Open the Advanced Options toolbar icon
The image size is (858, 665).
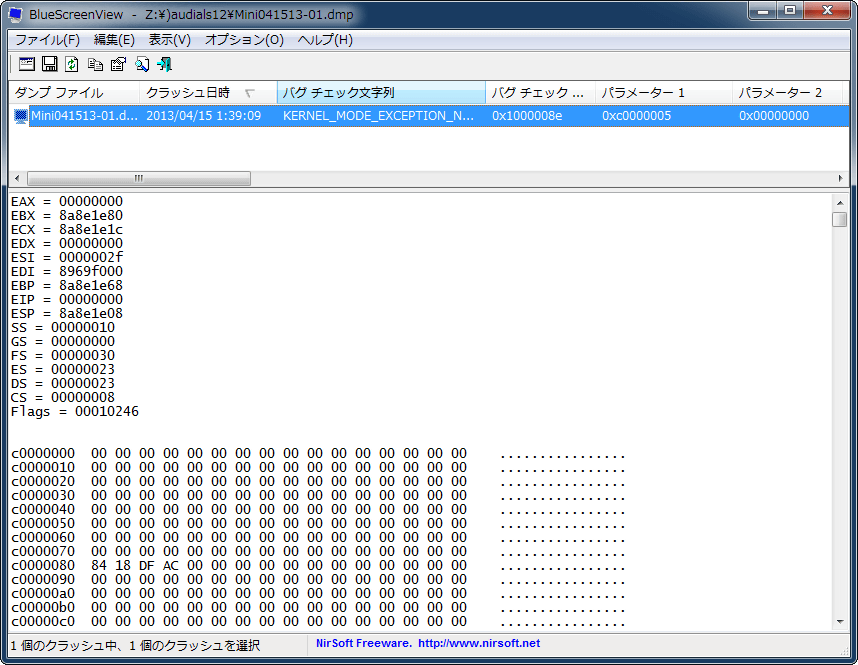(26, 64)
